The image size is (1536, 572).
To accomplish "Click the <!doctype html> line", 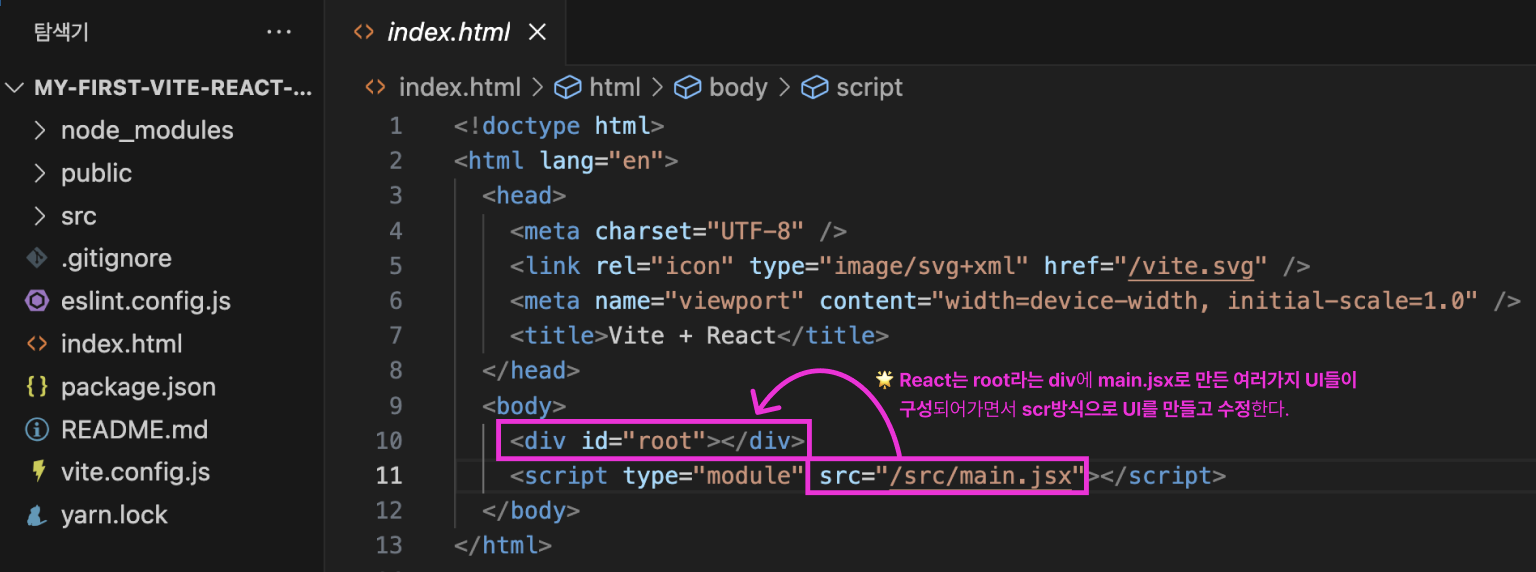I will tap(559, 126).
